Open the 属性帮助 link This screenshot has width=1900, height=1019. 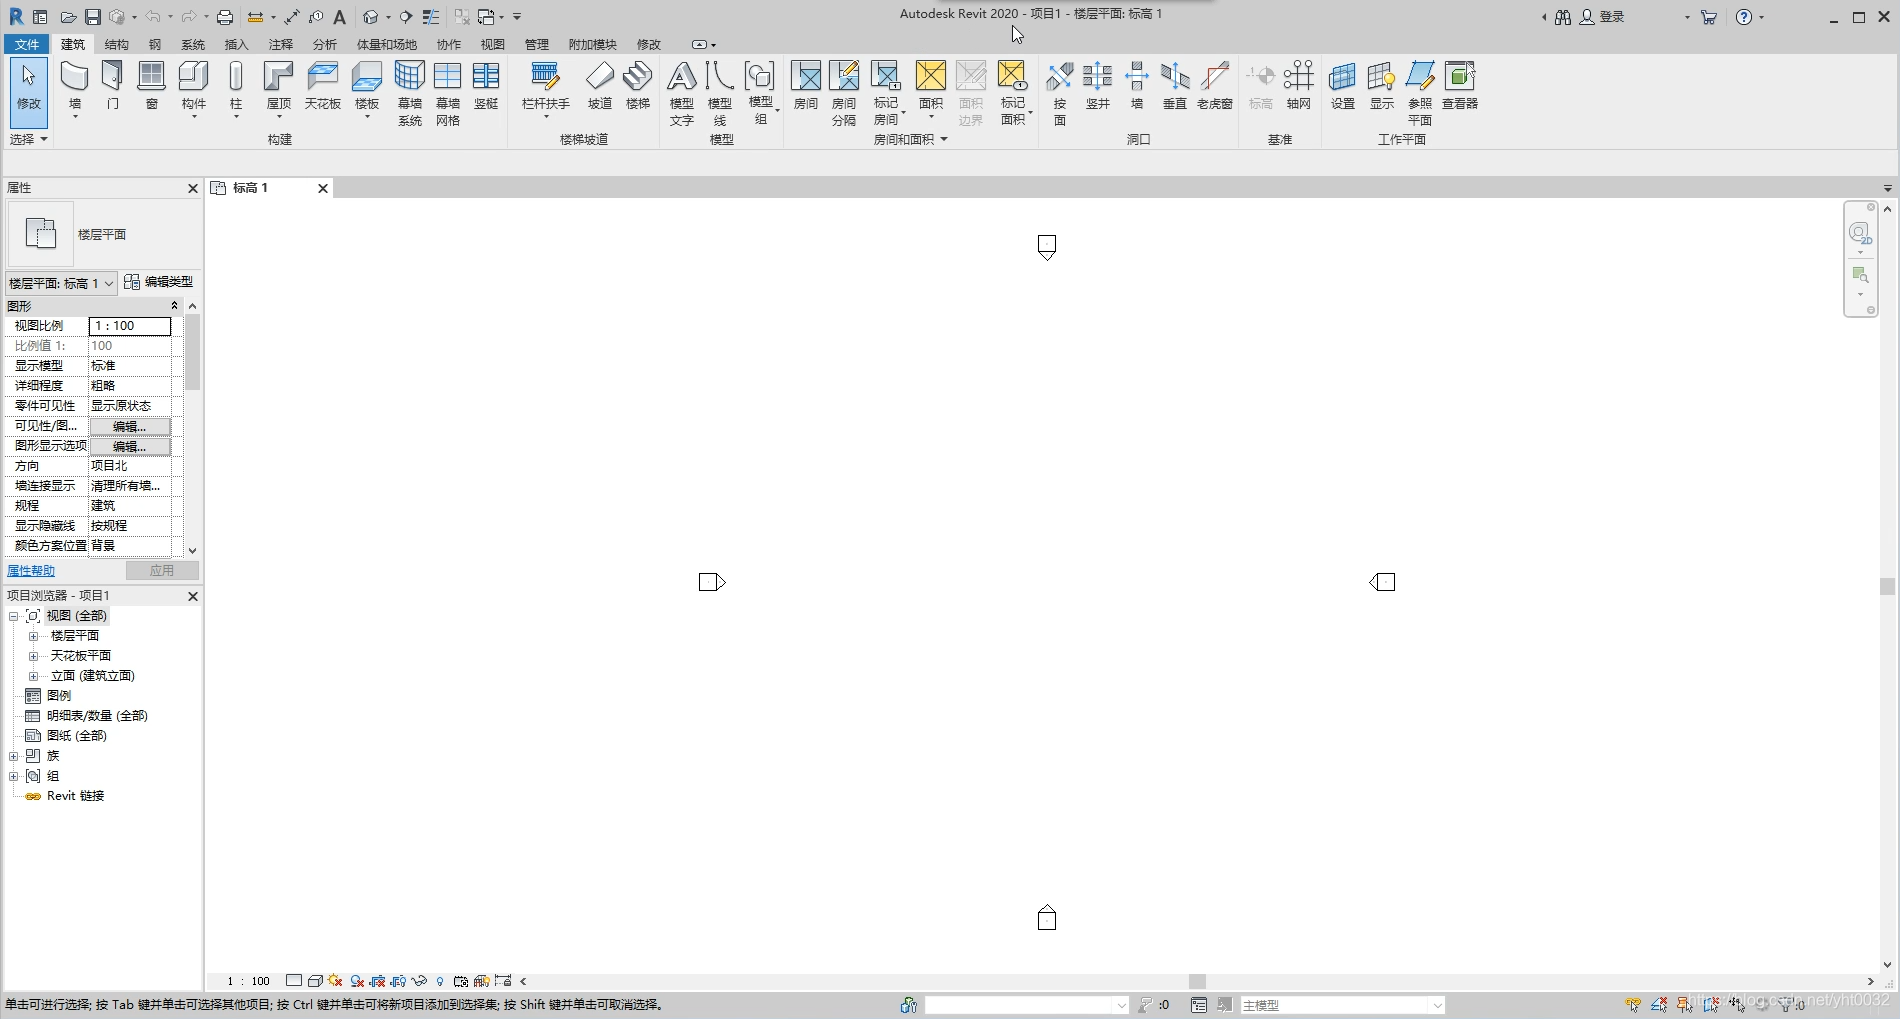coord(31,570)
